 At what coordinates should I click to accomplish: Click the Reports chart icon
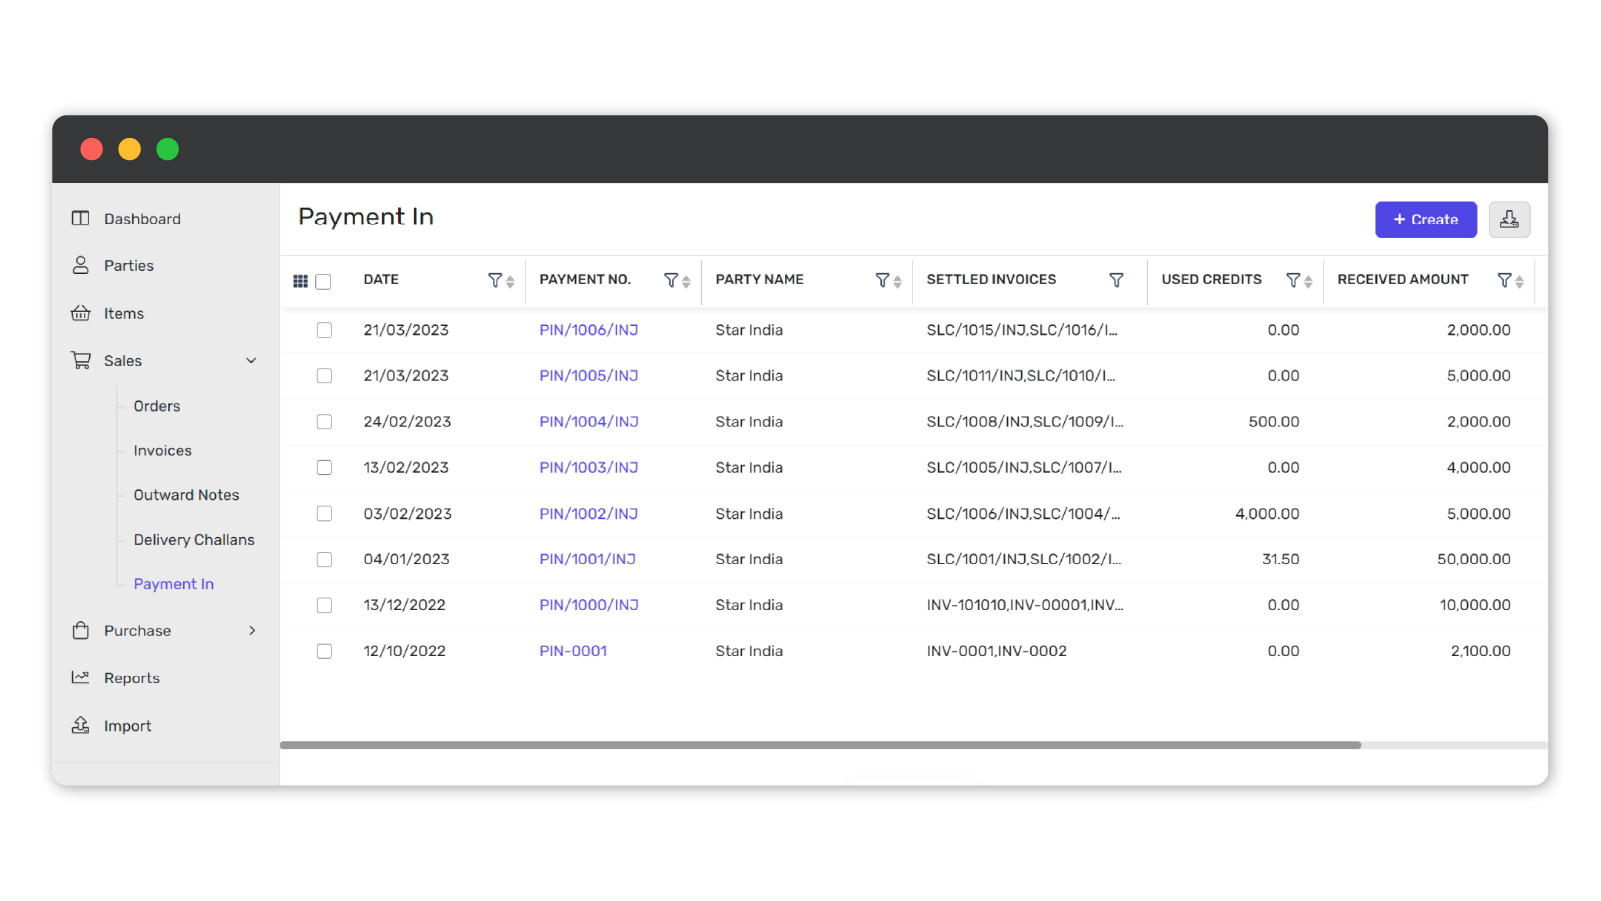coord(80,677)
